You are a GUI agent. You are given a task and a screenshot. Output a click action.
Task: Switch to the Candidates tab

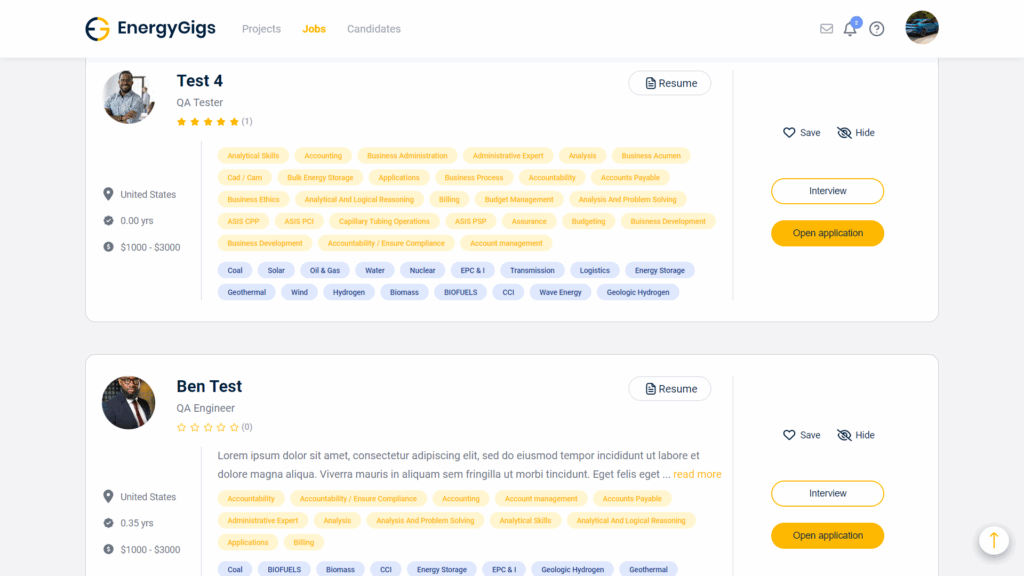click(374, 29)
